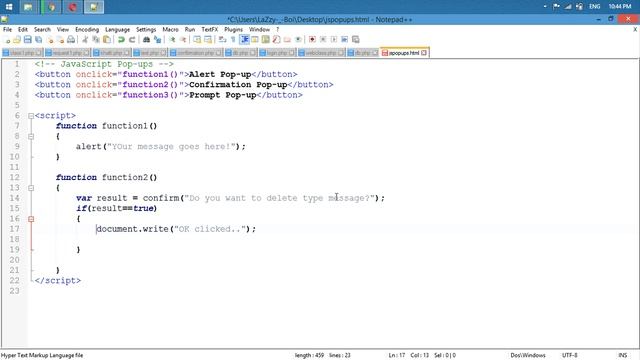Toggle Show All Characters pilcrow icon
This screenshot has height=360, width=640.
click(x=233, y=40)
